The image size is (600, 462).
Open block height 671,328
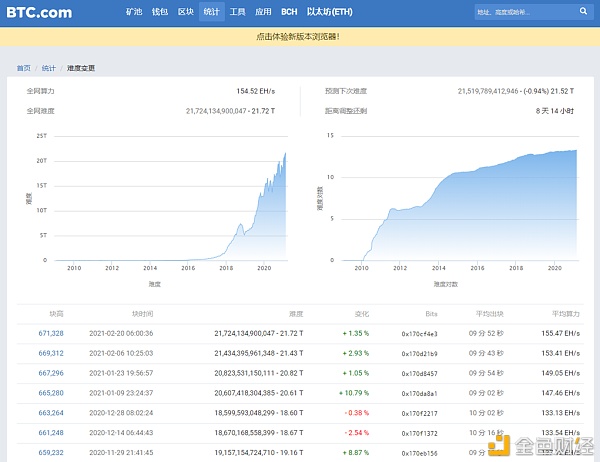[x=51, y=333]
